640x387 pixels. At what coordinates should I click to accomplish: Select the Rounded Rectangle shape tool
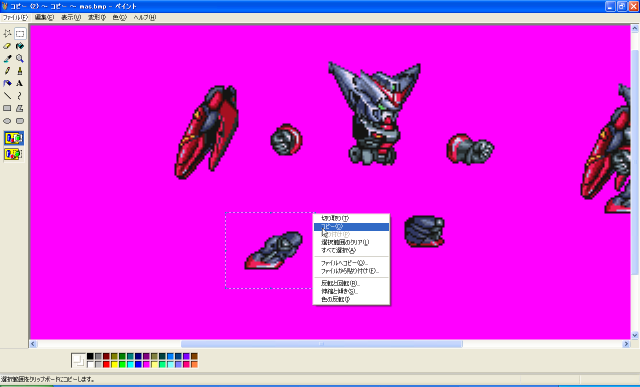[x=20, y=121]
